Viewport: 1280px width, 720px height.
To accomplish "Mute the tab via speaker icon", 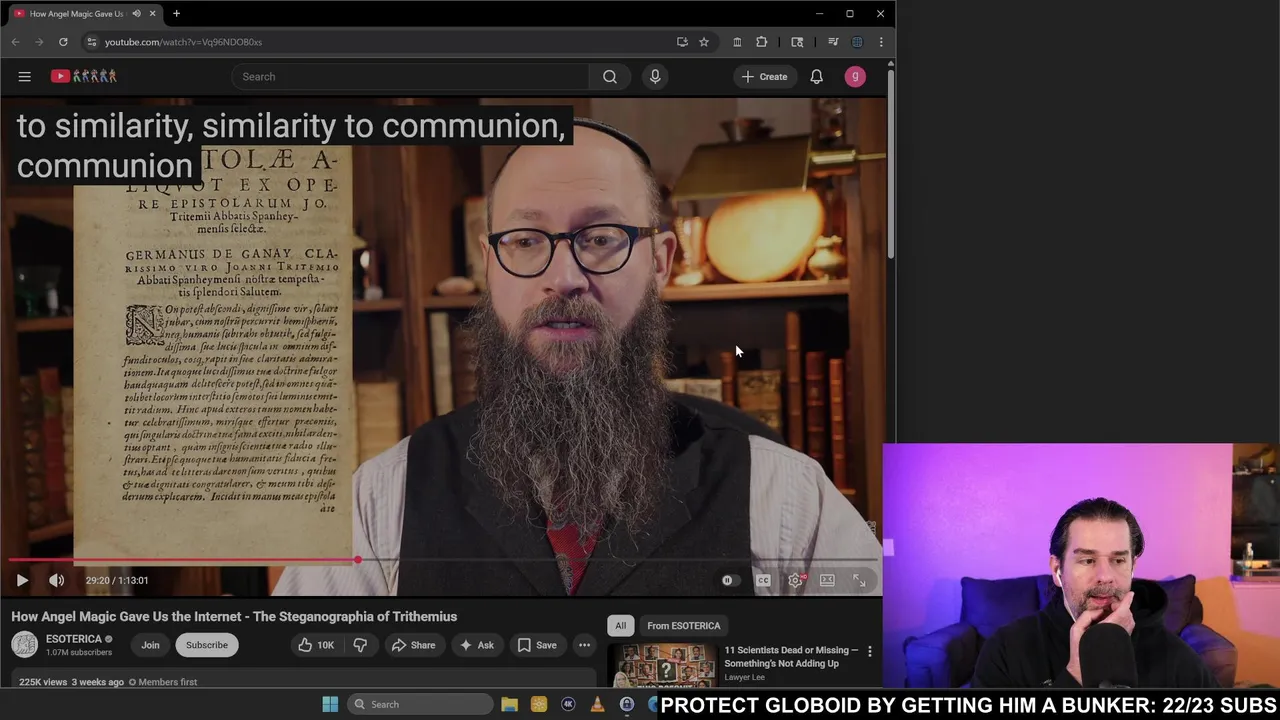I will 136,13.
